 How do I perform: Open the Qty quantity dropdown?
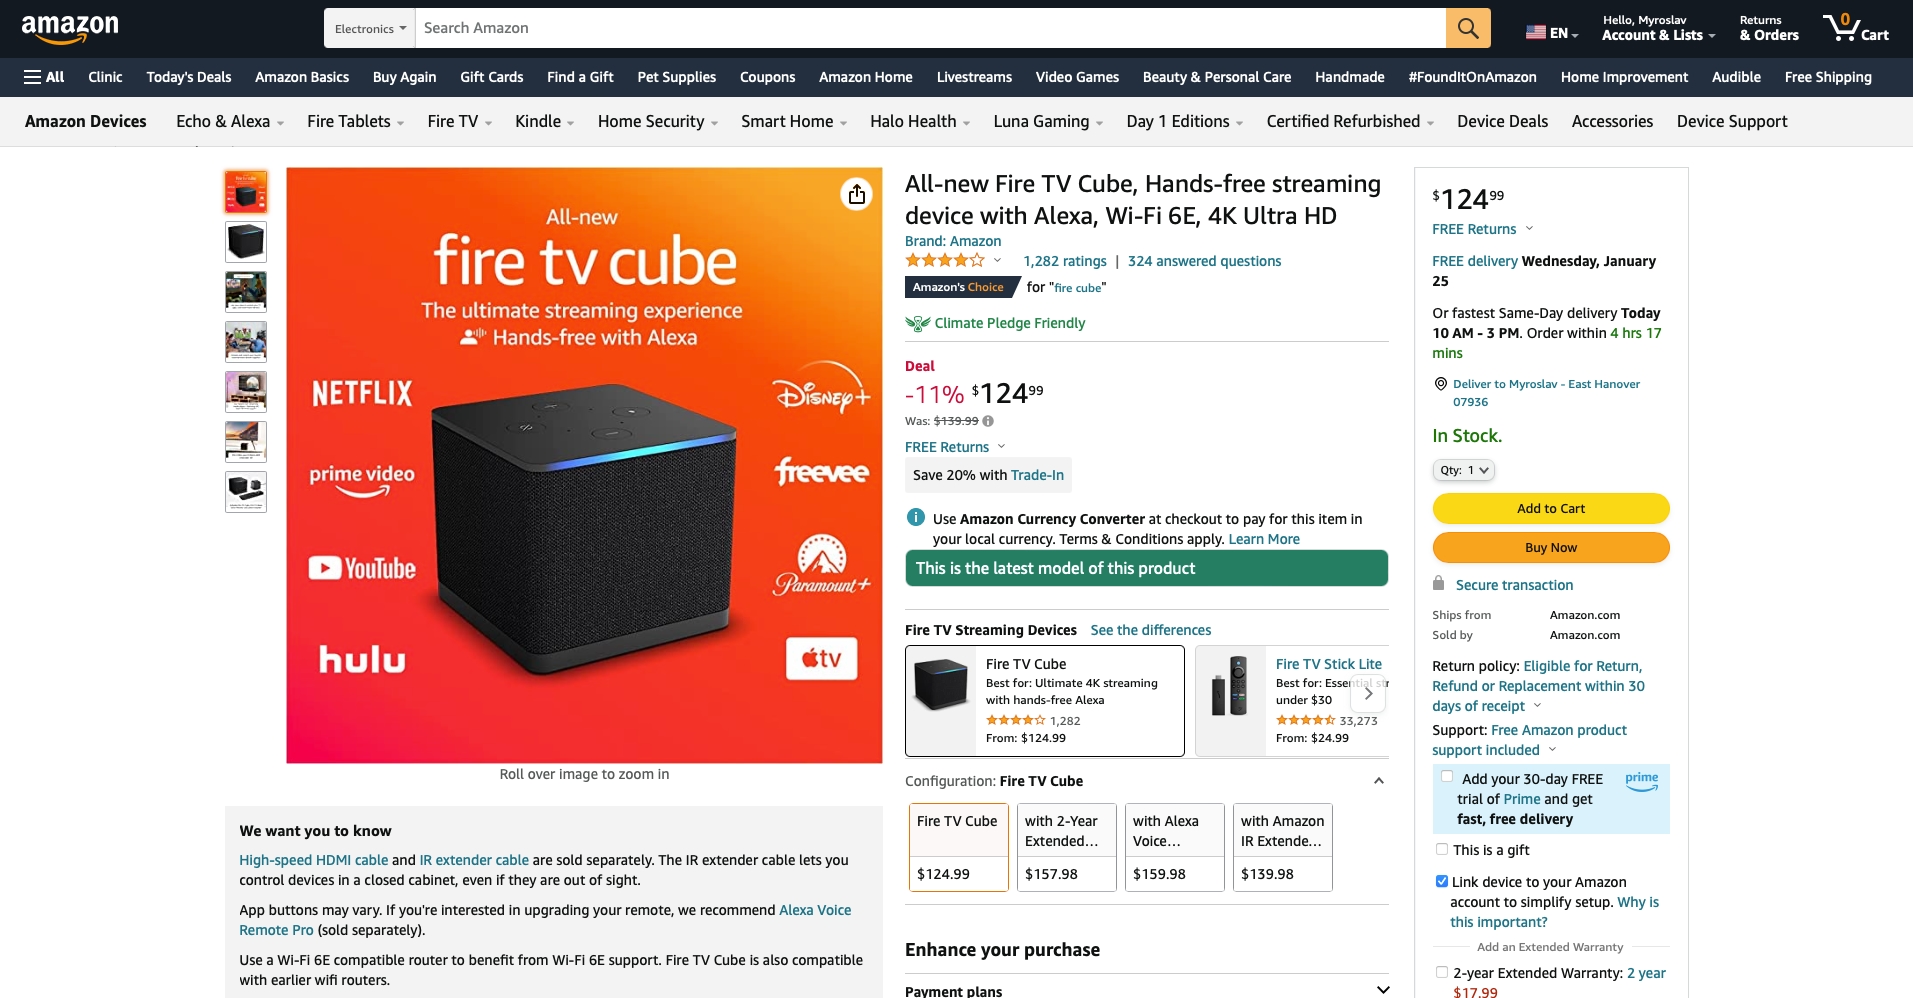click(1464, 470)
